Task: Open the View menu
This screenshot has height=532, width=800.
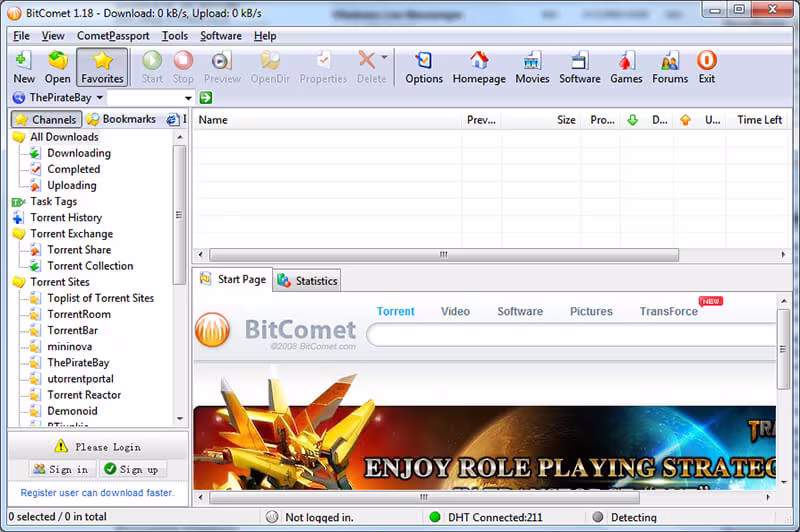Action: [53, 36]
